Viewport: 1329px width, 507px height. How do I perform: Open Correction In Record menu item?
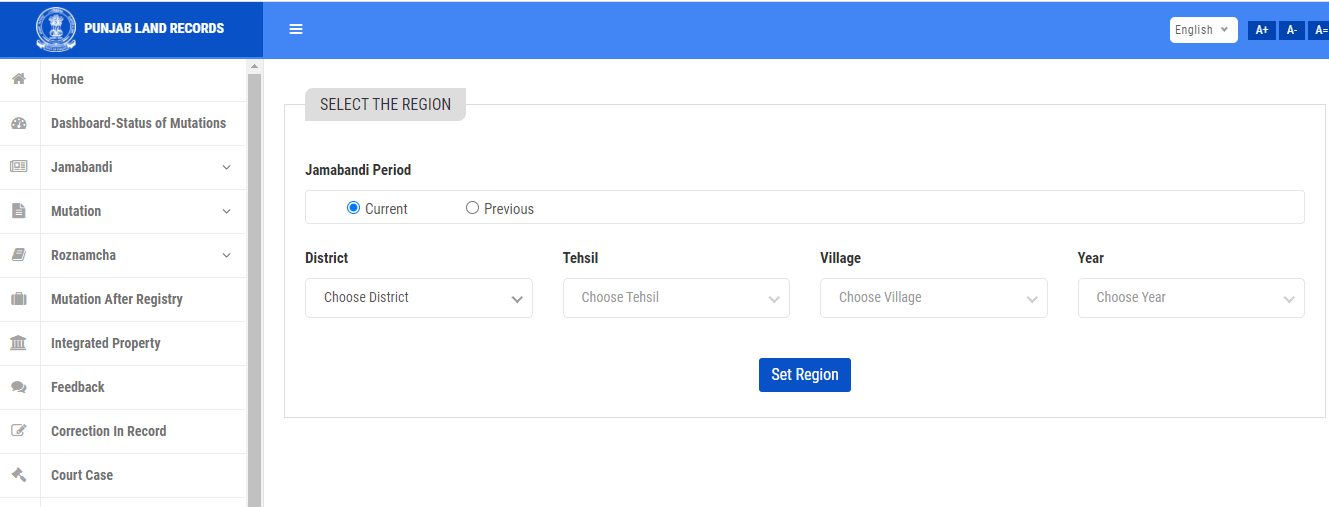pos(123,431)
